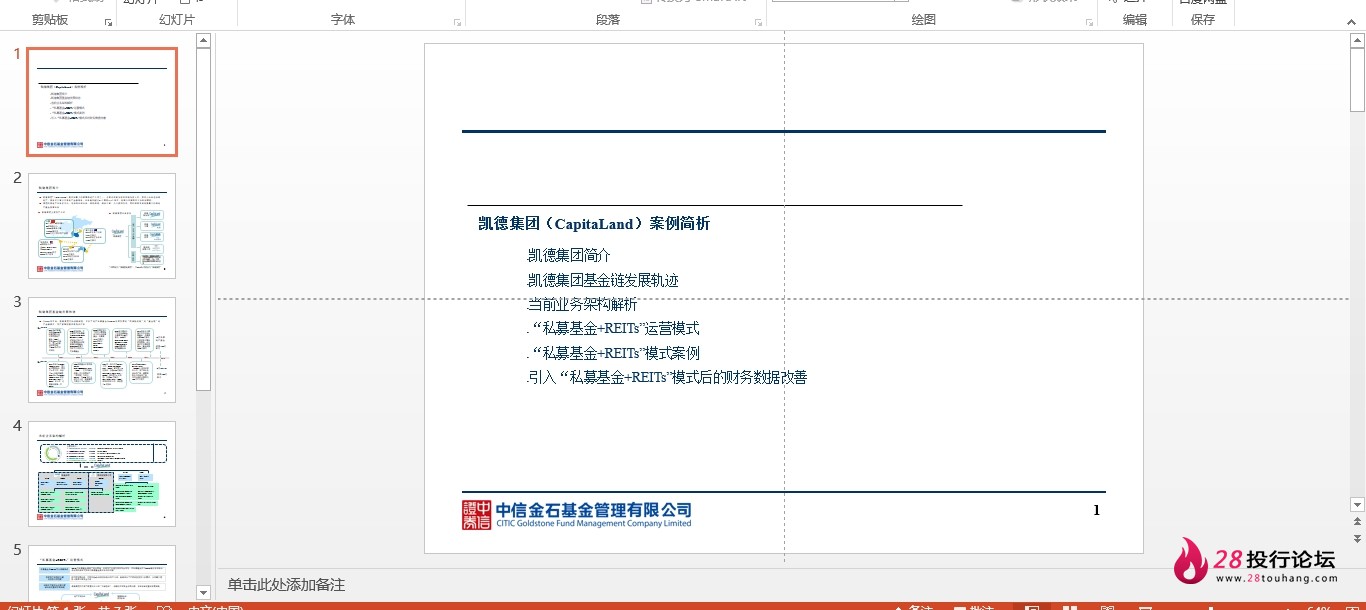Click the 段落 group label

pyautogui.click(x=608, y=20)
